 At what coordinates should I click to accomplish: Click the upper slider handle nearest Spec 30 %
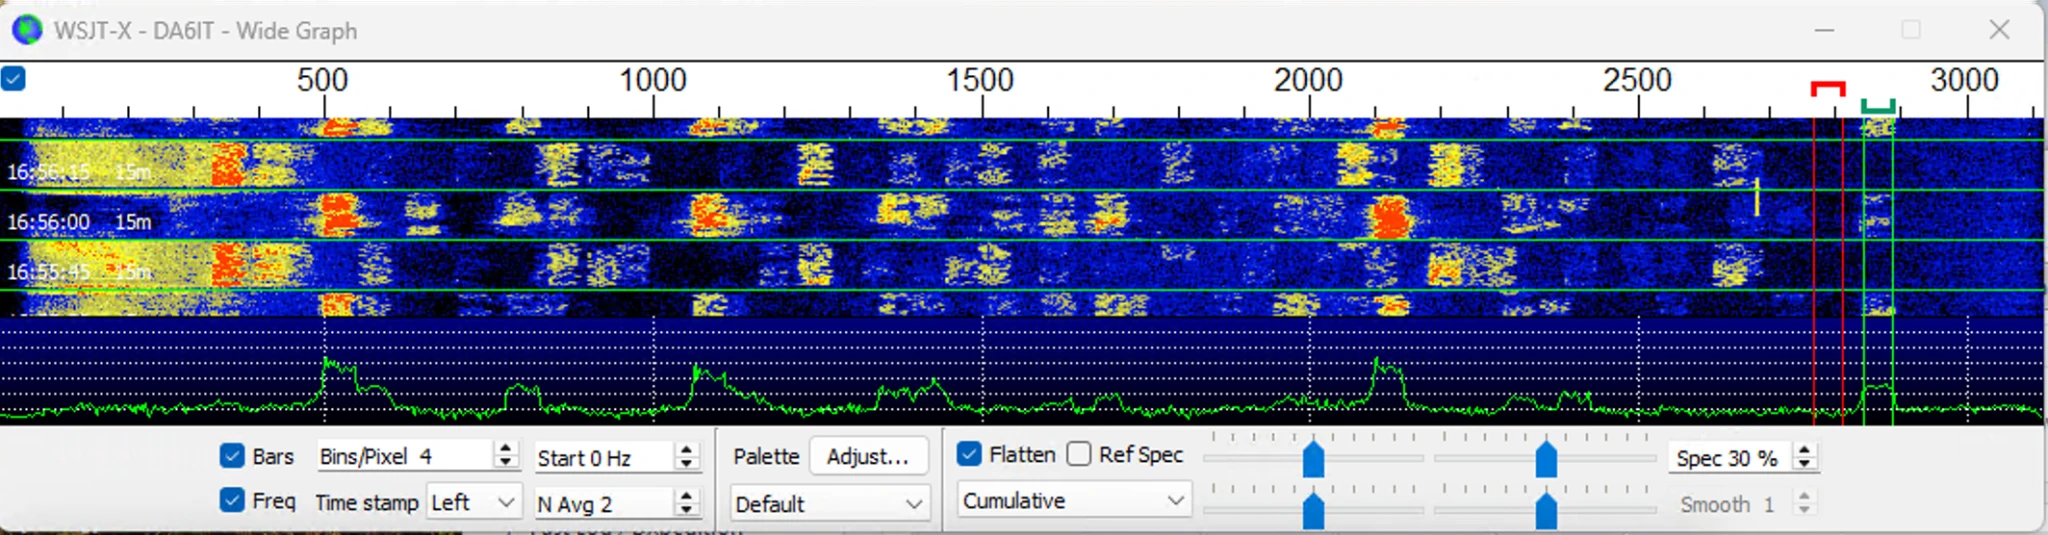pyautogui.click(x=1546, y=459)
